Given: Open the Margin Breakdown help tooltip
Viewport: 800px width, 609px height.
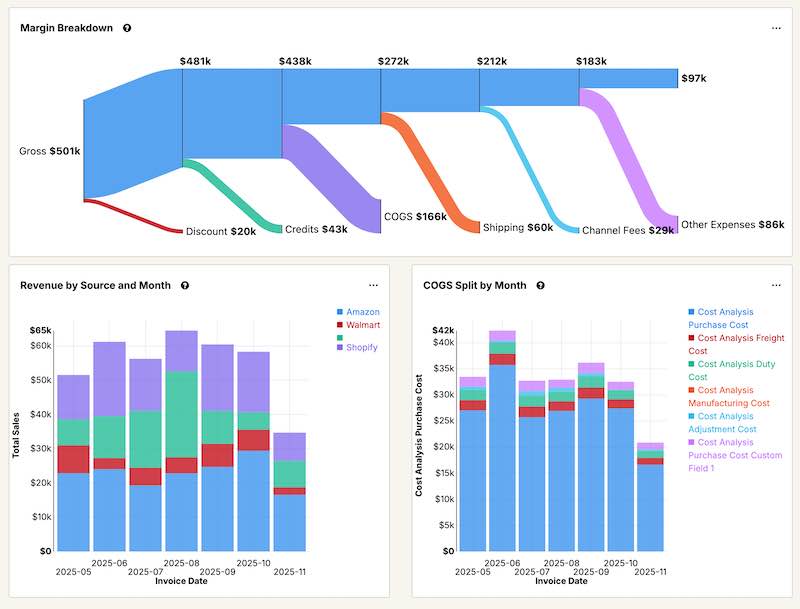Looking at the screenshot, I should 128,28.
